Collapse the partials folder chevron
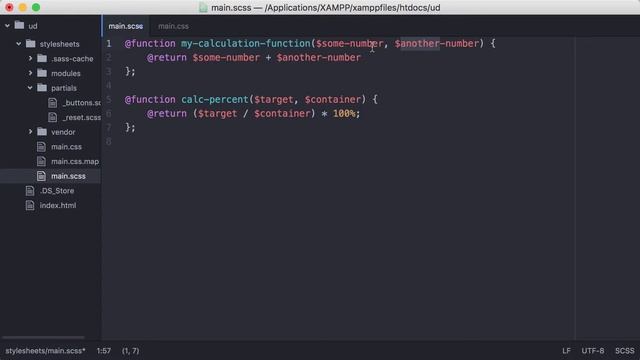Image resolution: width=640 pixels, height=360 pixels. coord(30,88)
